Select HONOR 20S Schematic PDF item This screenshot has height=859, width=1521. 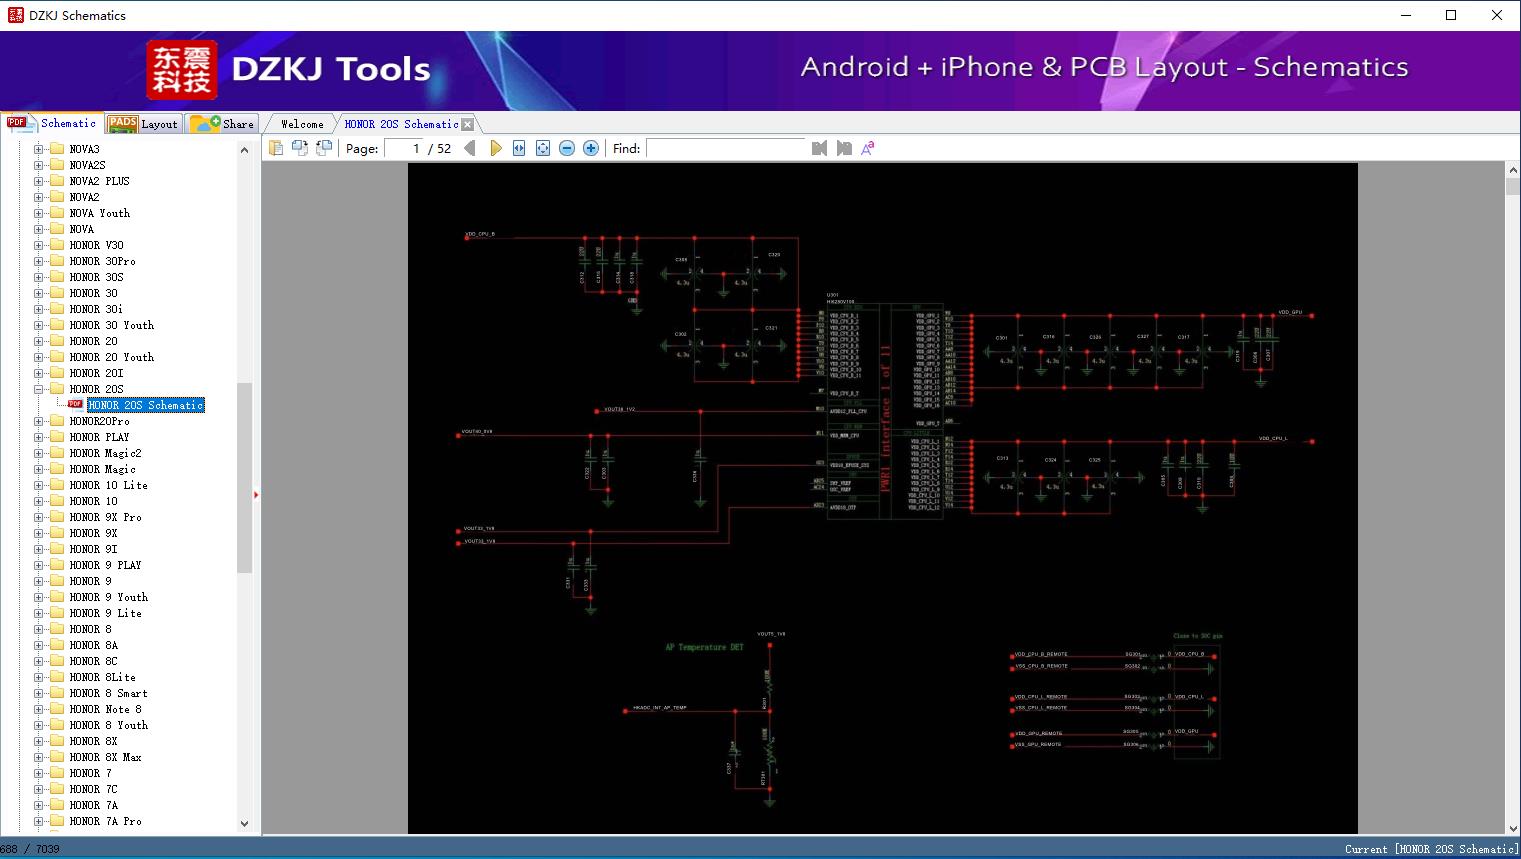pyautogui.click(x=146, y=405)
